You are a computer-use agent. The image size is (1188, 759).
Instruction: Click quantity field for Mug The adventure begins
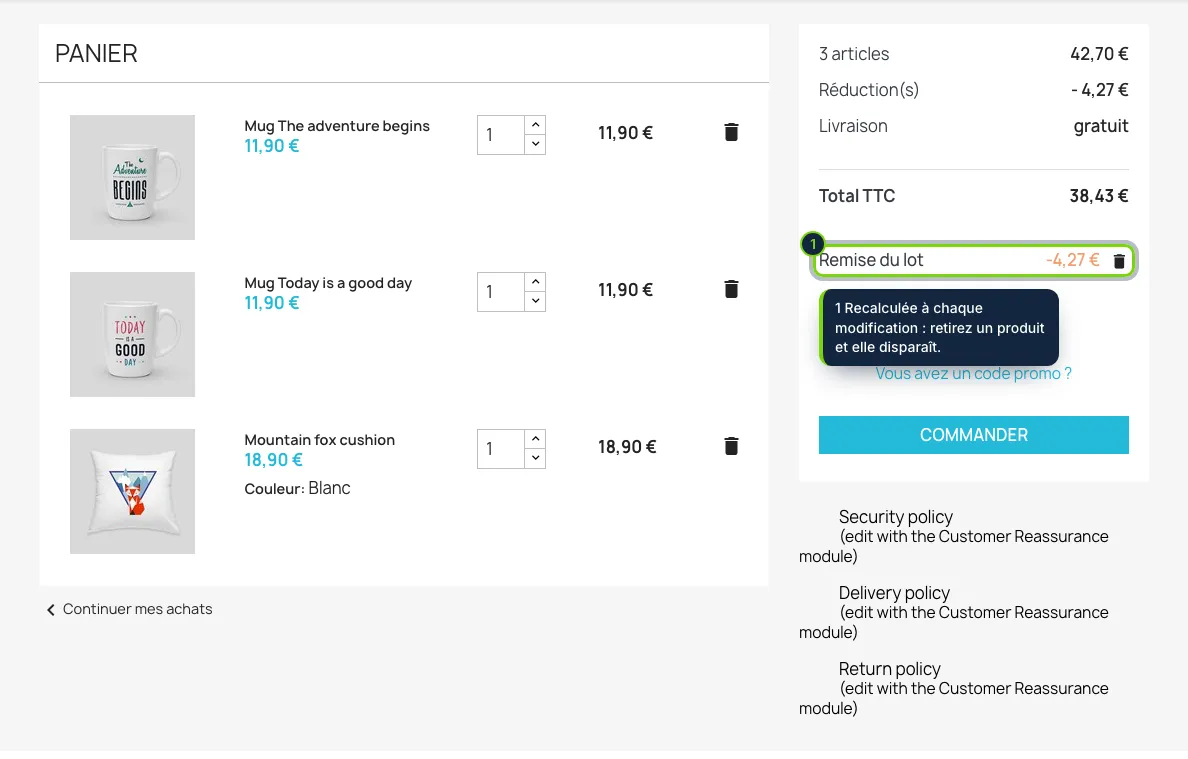[x=501, y=135]
